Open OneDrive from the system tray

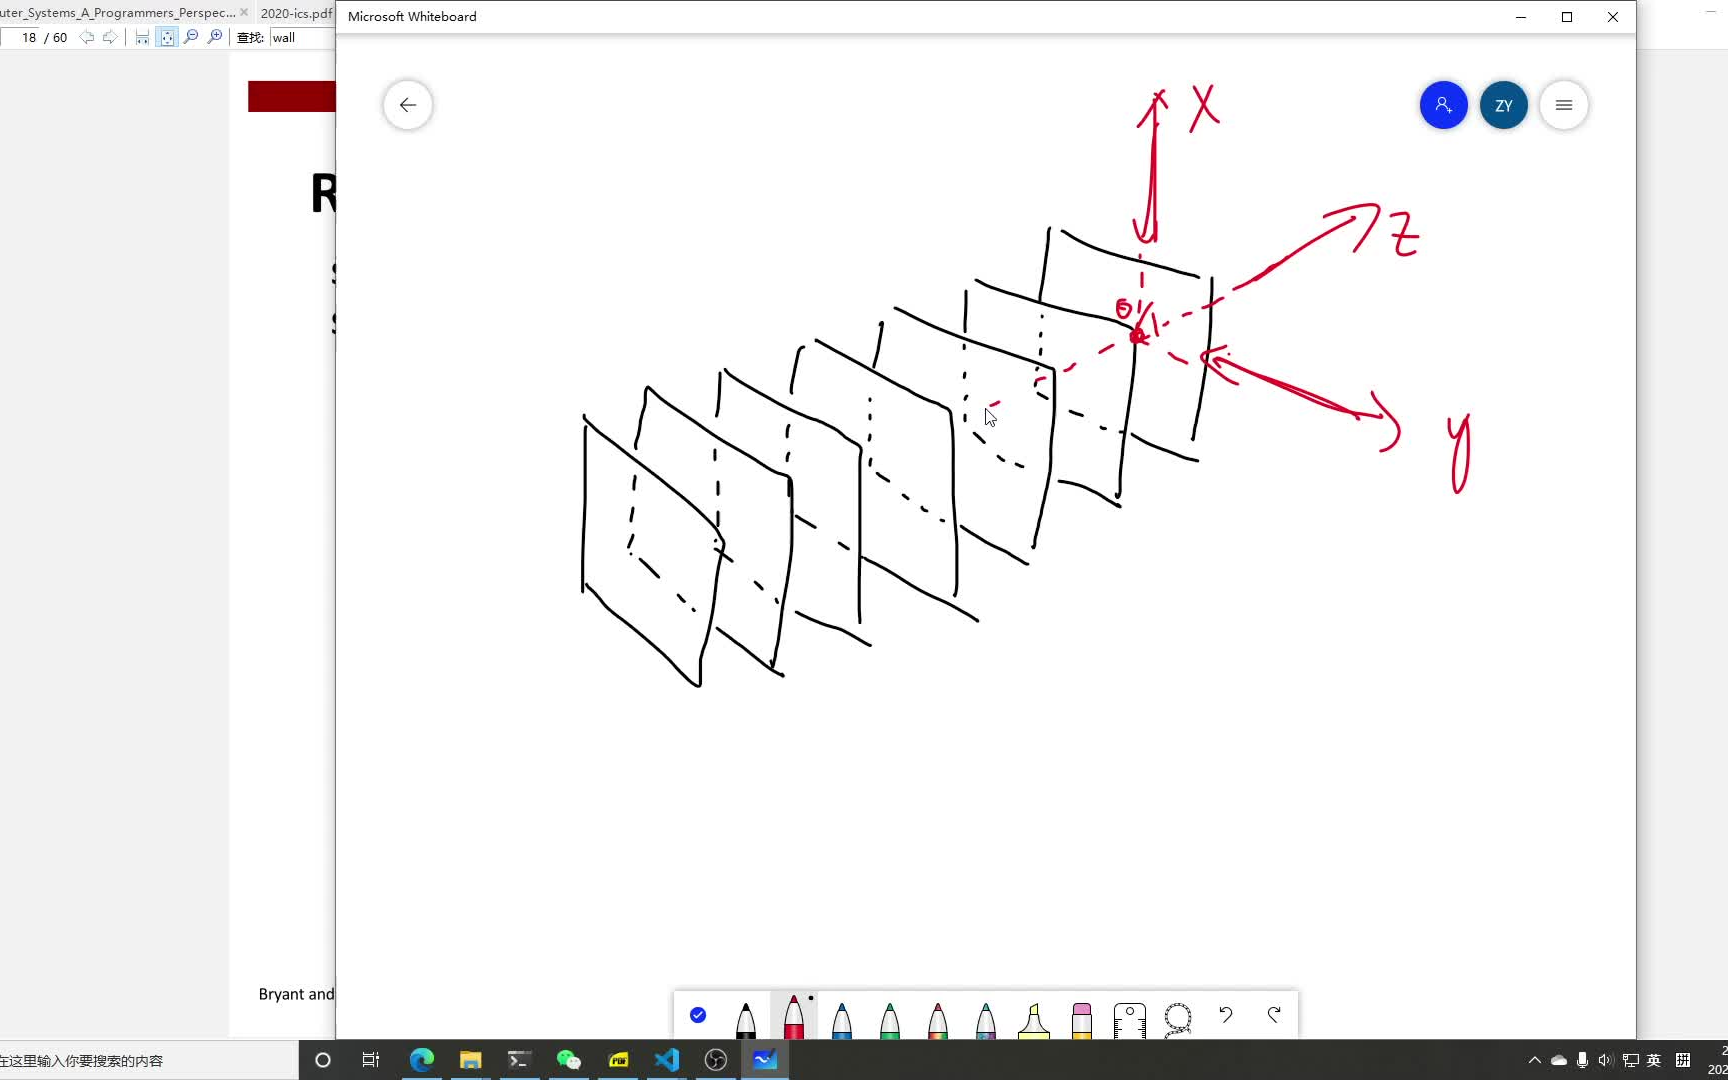pos(1559,1060)
